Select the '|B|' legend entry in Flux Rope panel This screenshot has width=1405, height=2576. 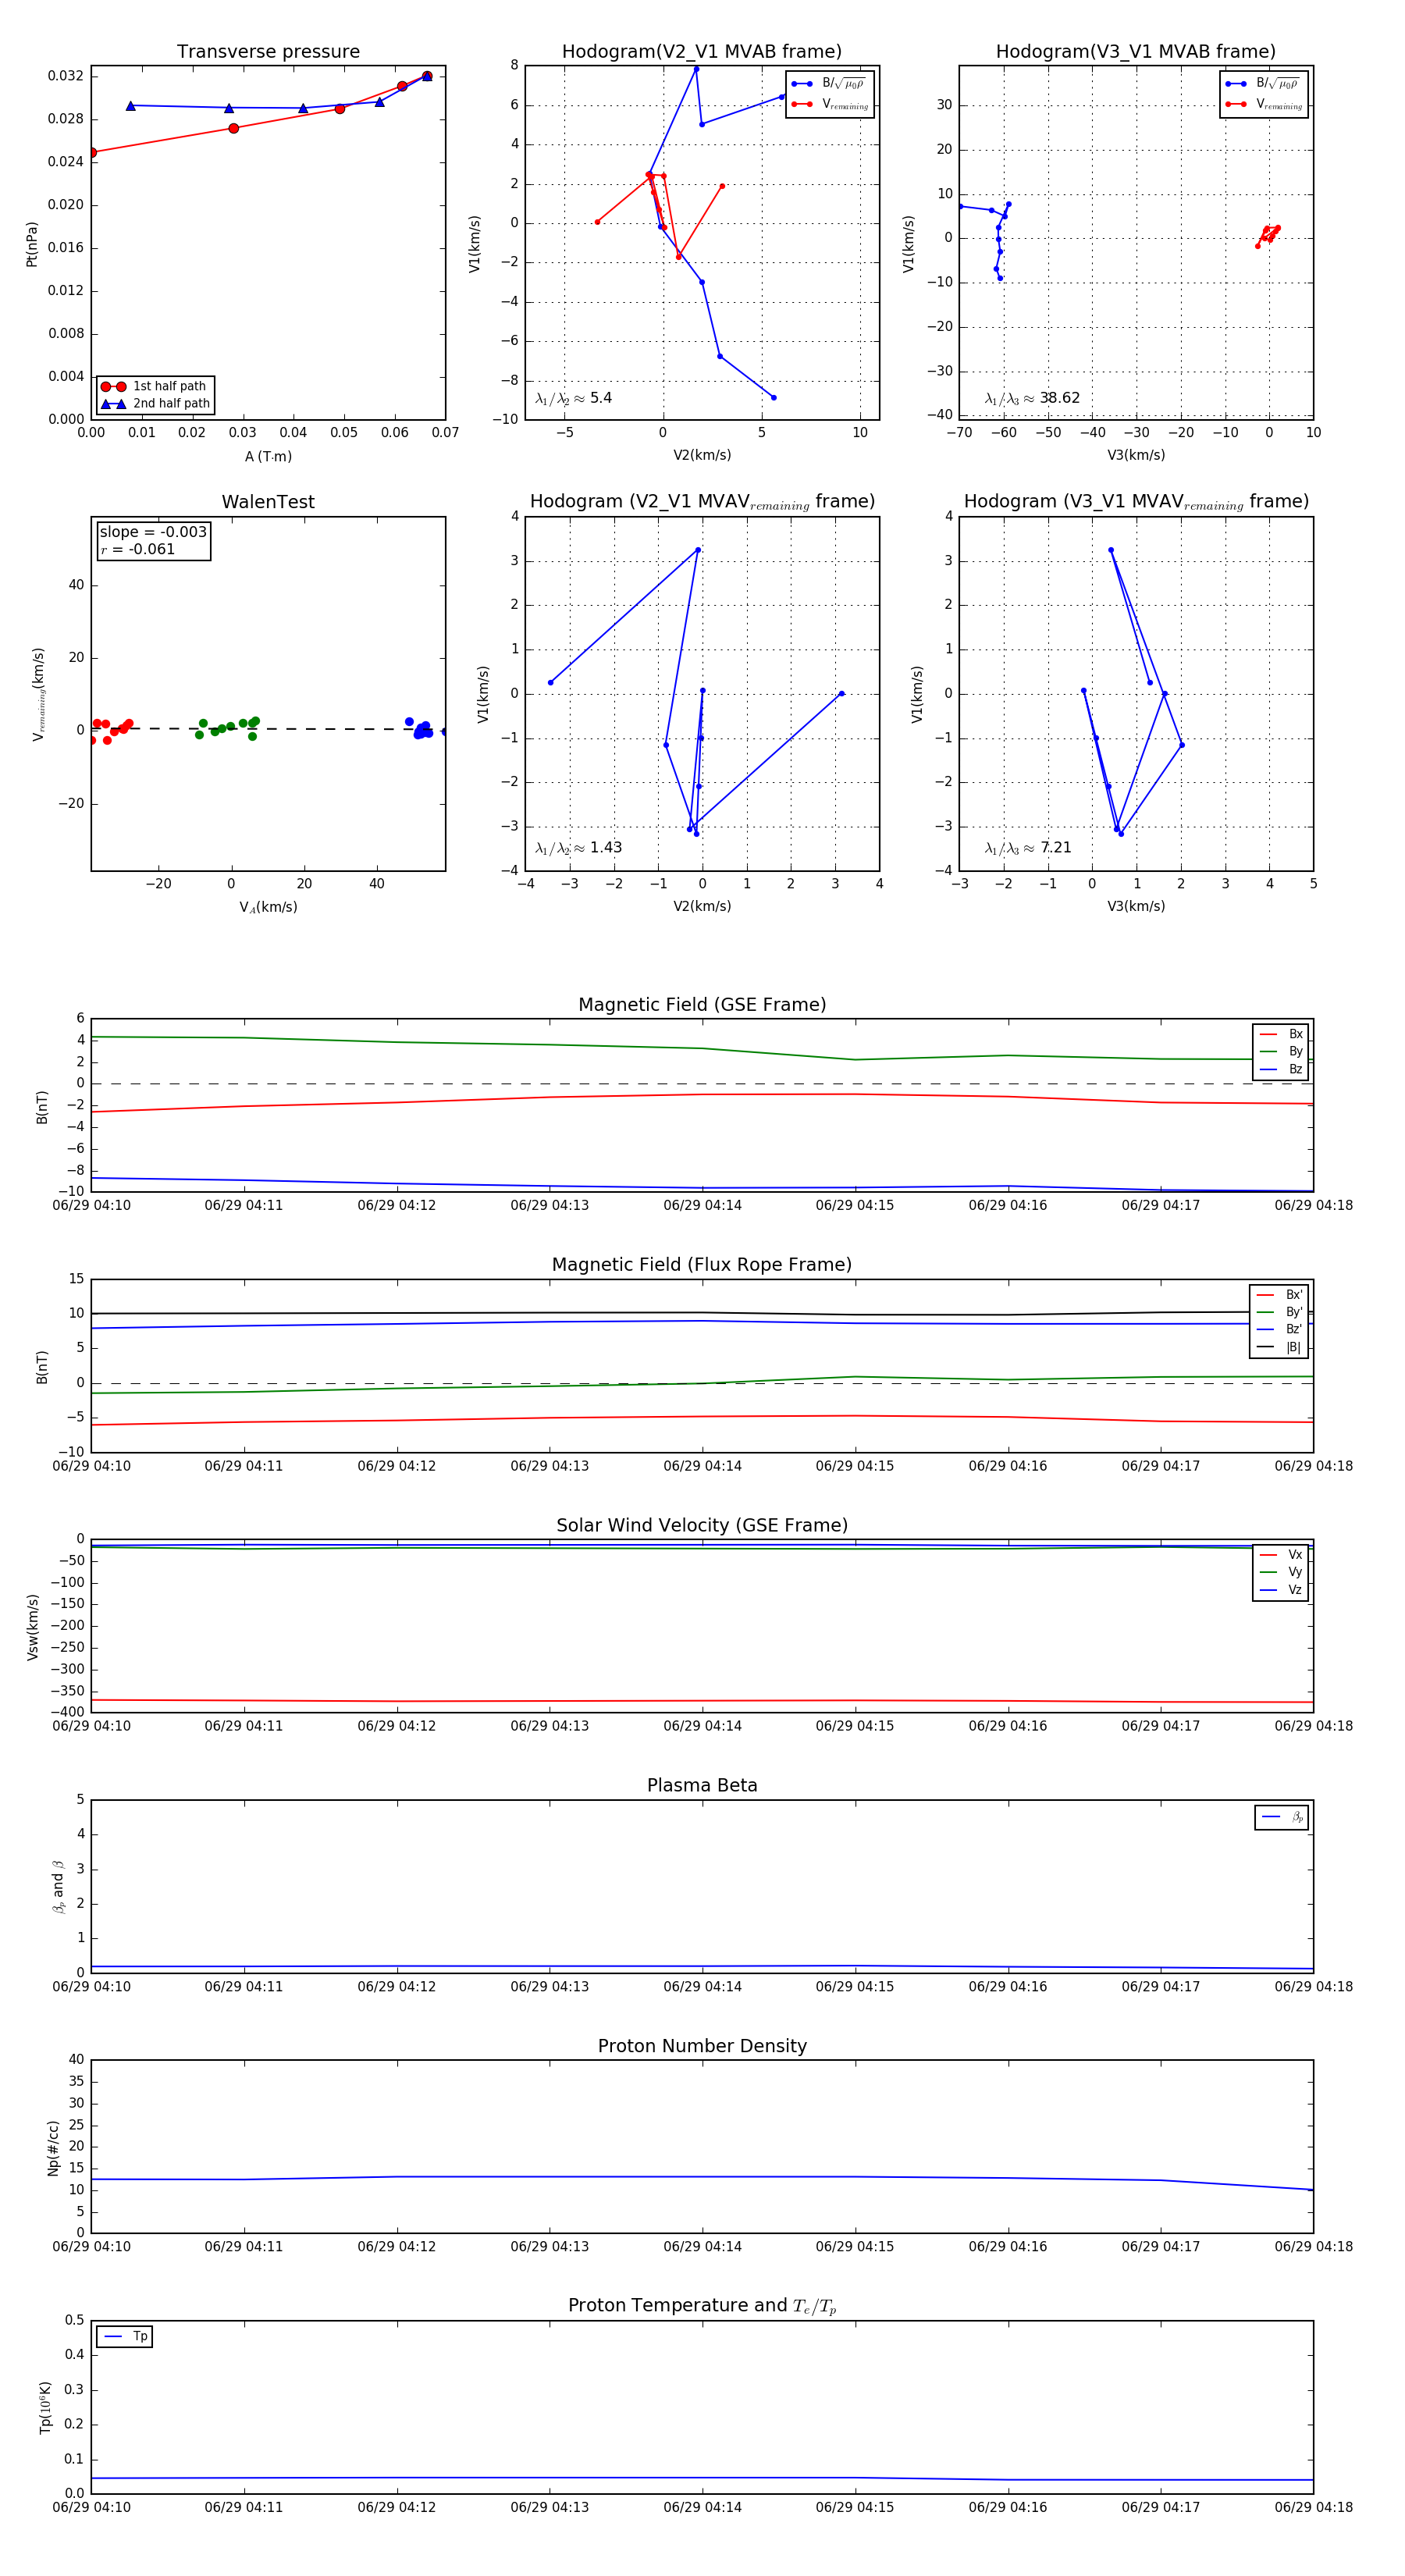pyautogui.click(x=1279, y=1347)
